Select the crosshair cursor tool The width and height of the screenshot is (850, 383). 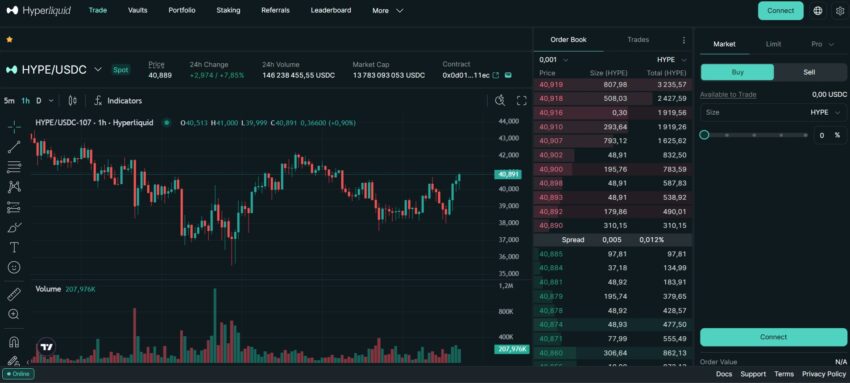pyautogui.click(x=15, y=127)
